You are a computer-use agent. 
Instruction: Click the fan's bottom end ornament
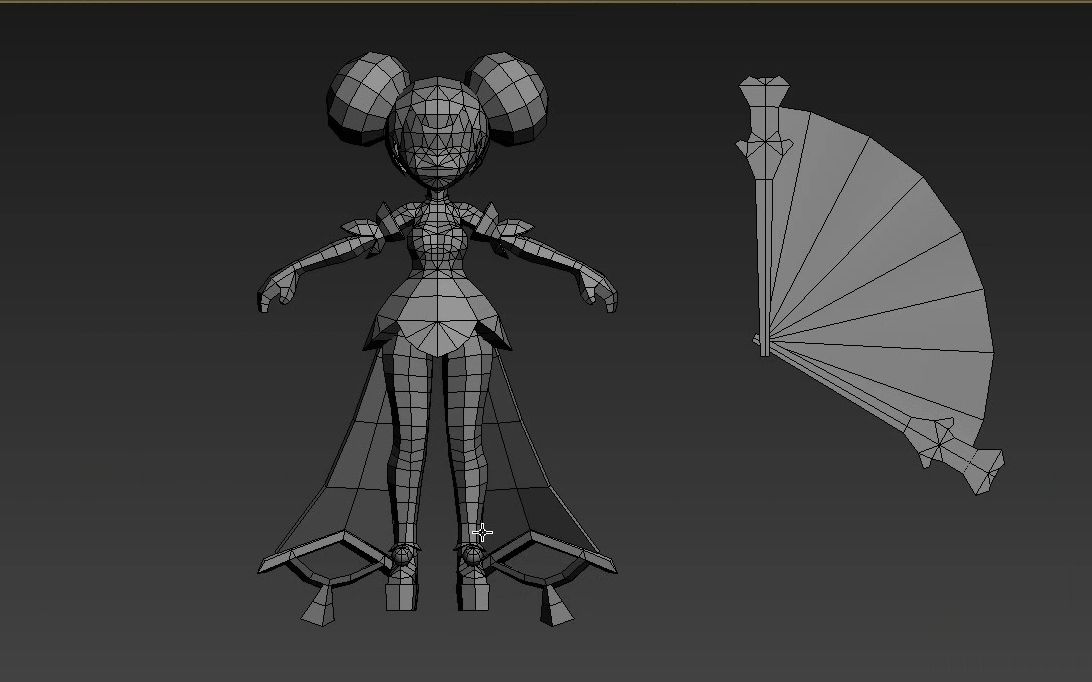[x=985, y=472]
